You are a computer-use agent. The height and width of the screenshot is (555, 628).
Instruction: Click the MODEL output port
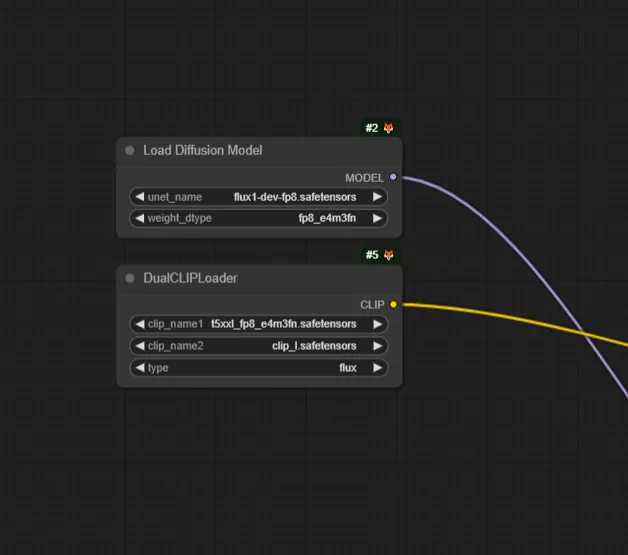[x=393, y=177]
